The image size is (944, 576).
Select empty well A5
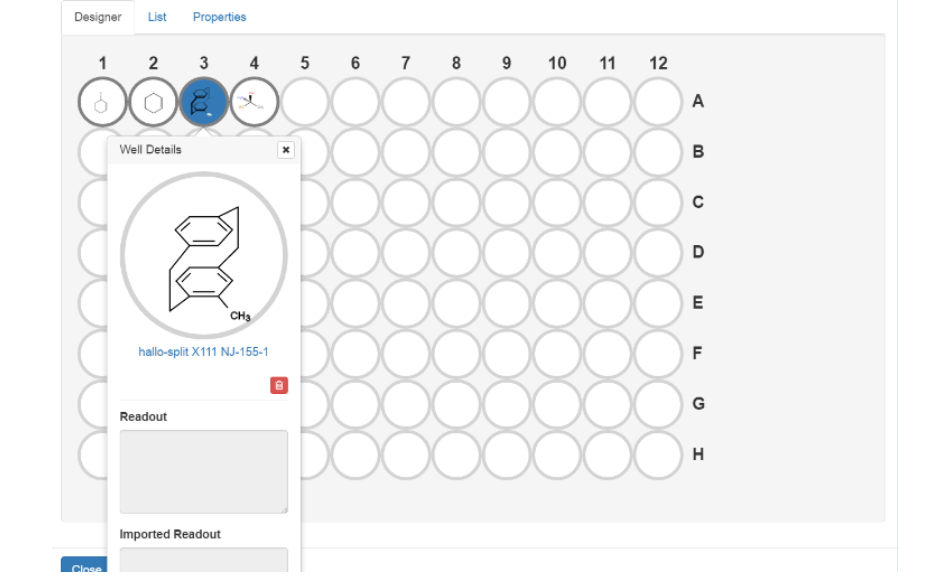(x=305, y=102)
